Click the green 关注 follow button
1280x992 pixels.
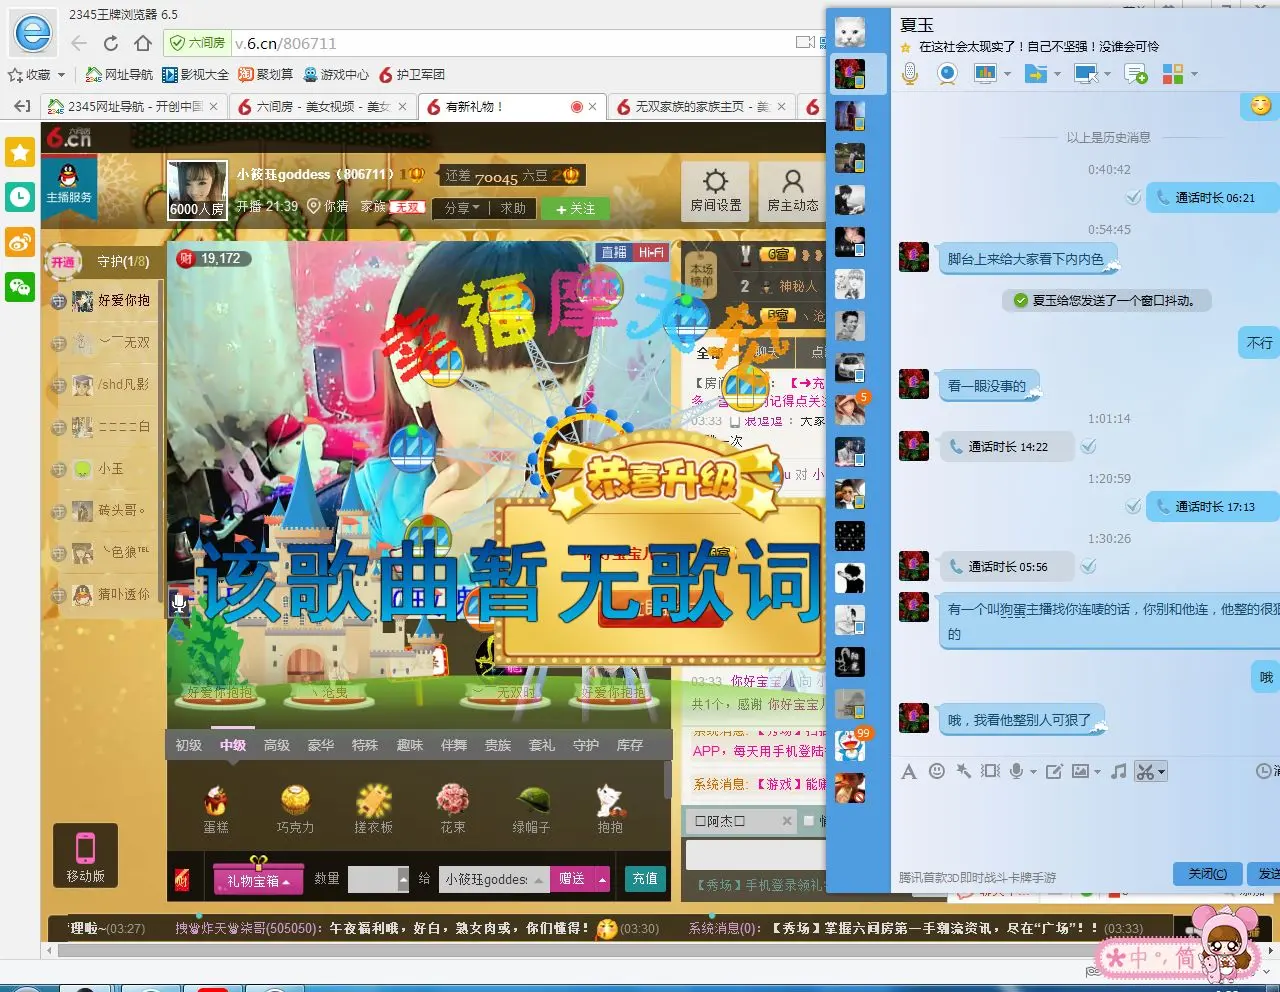(575, 208)
